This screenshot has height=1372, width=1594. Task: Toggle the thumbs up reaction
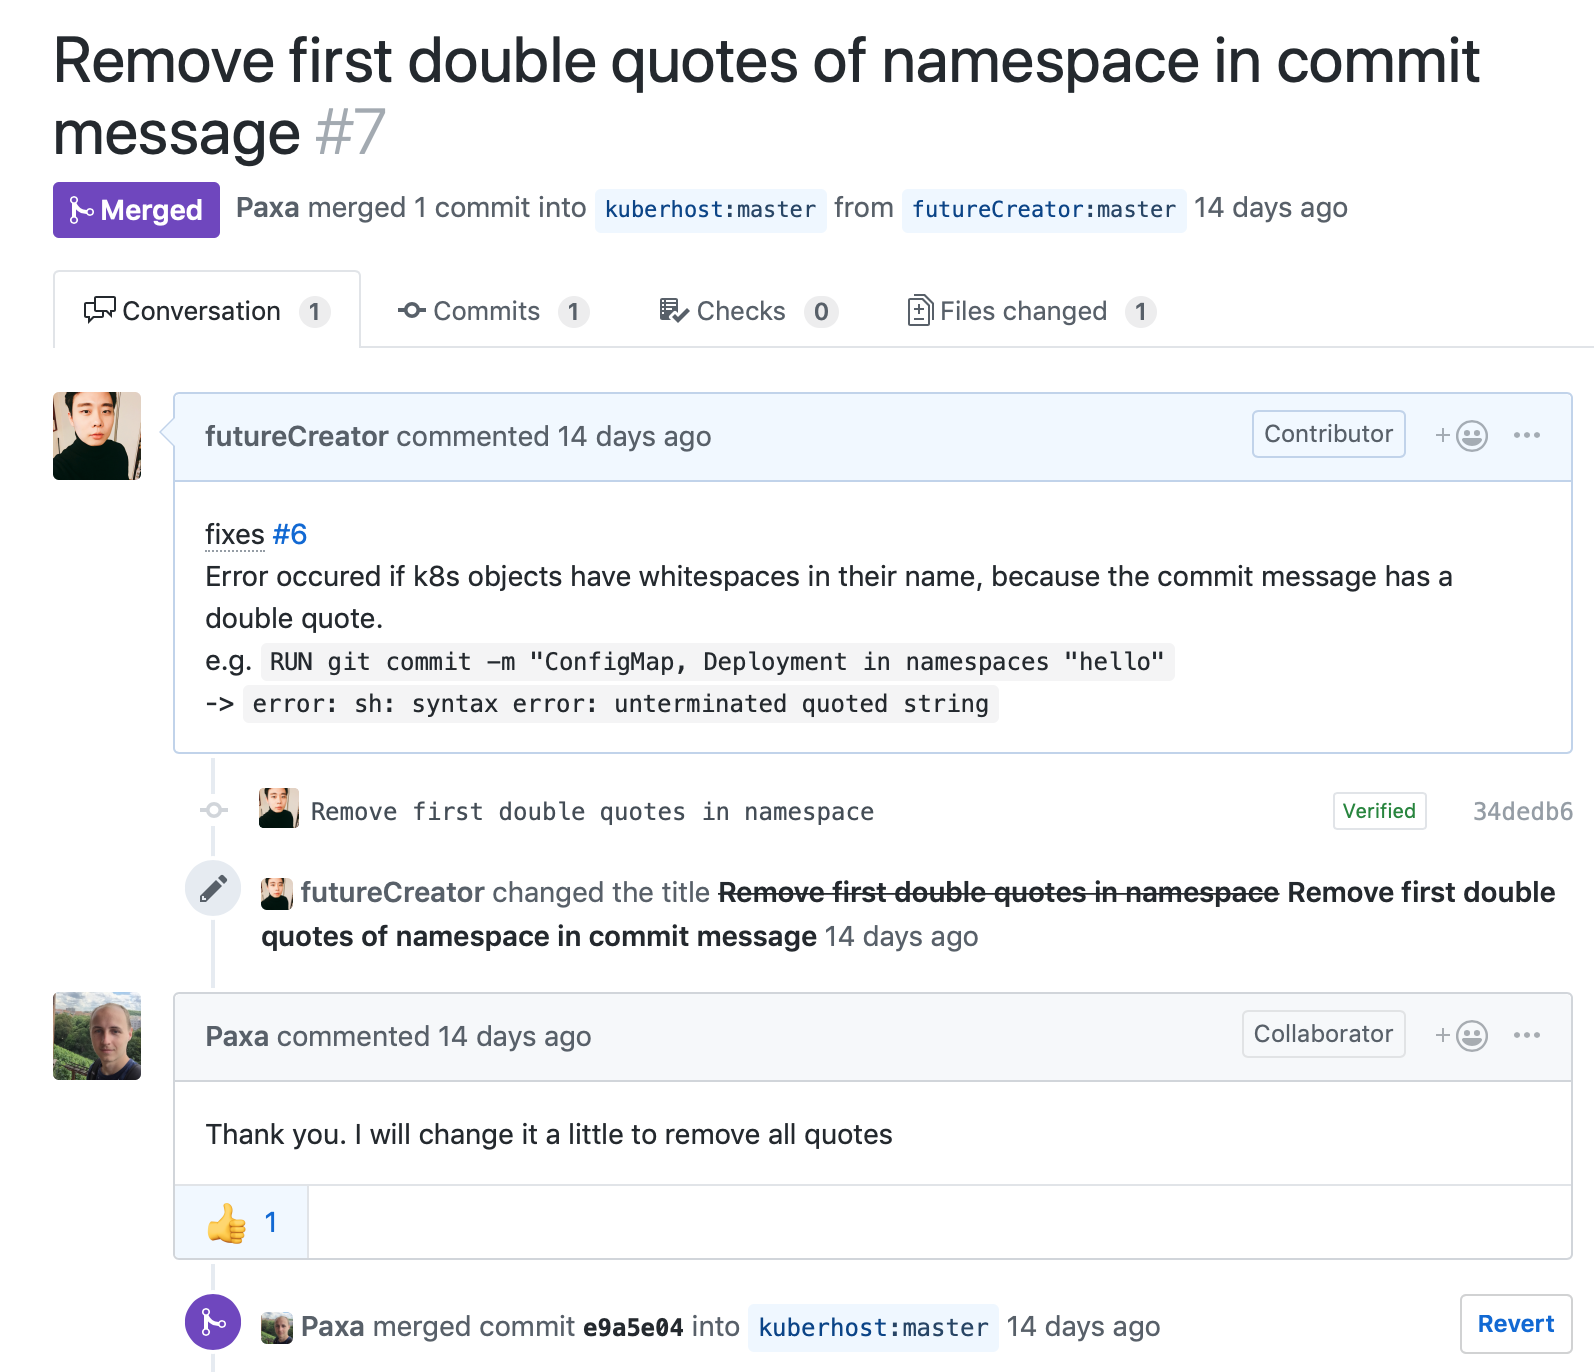[241, 1222]
